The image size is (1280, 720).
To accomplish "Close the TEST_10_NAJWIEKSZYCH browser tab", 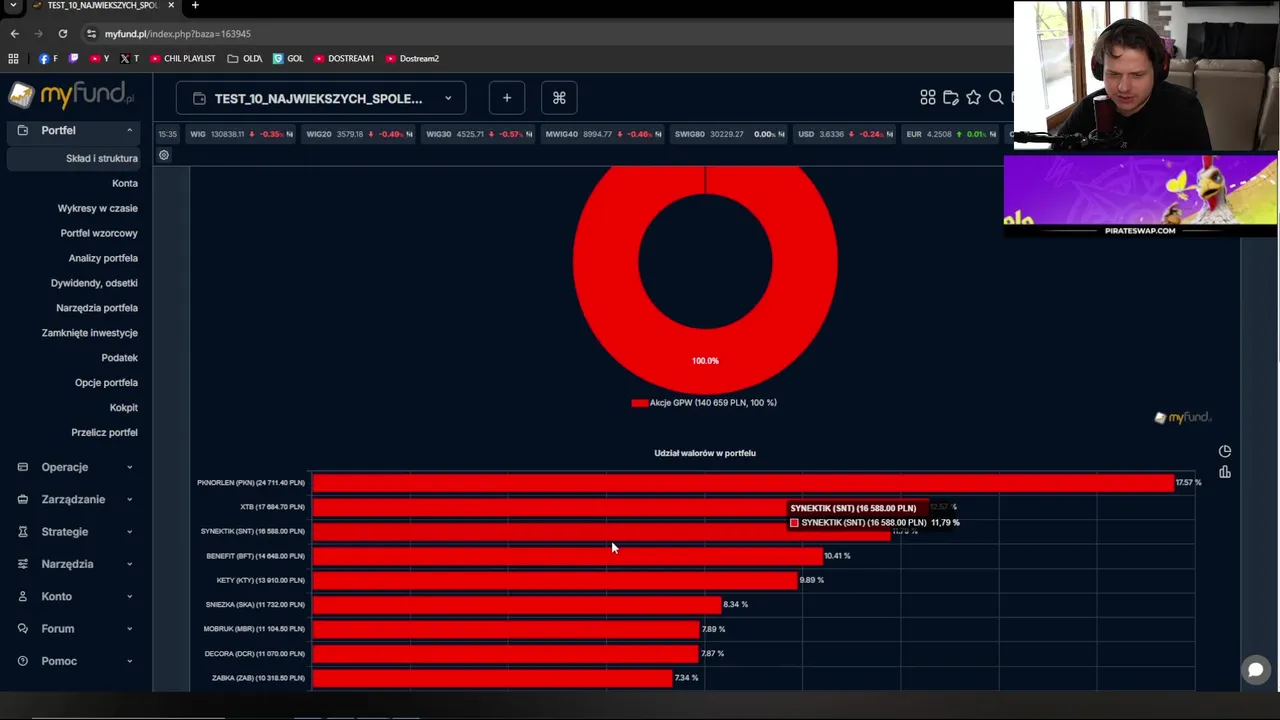I will click(171, 5).
